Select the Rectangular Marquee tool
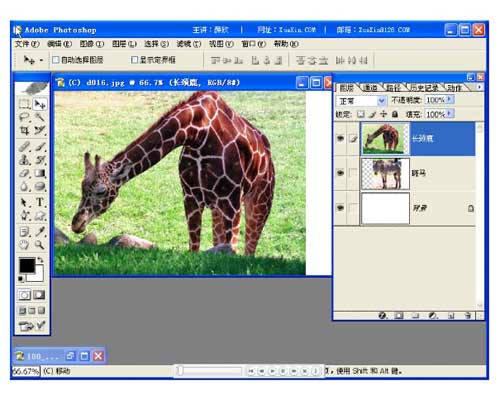Image resolution: width=500 pixels, height=400 pixels. click(x=25, y=104)
